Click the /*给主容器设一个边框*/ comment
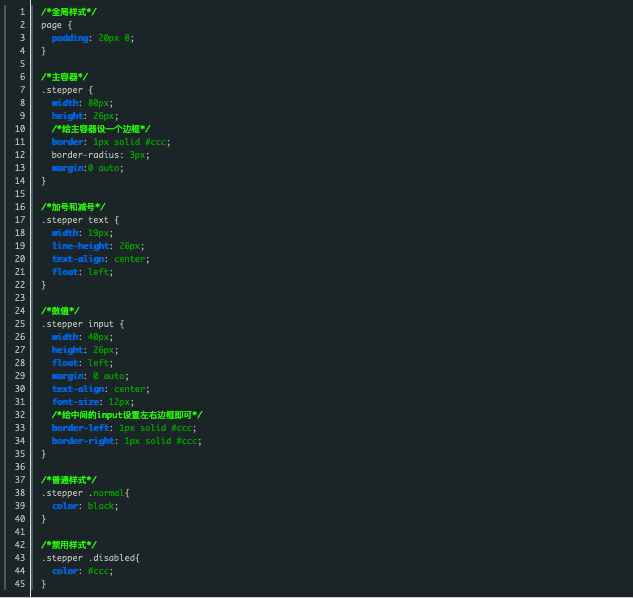The height and width of the screenshot is (598, 633). click(x=101, y=128)
